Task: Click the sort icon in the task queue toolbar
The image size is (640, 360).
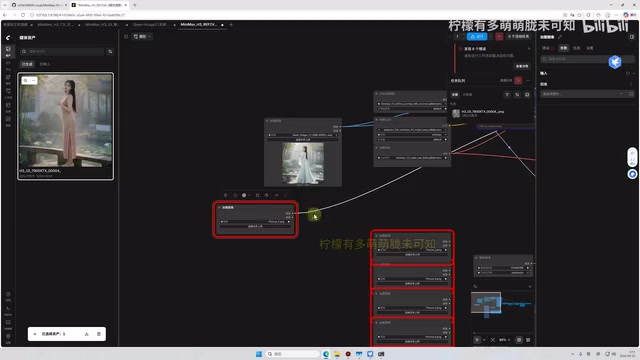Action: (x=517, y=95)
